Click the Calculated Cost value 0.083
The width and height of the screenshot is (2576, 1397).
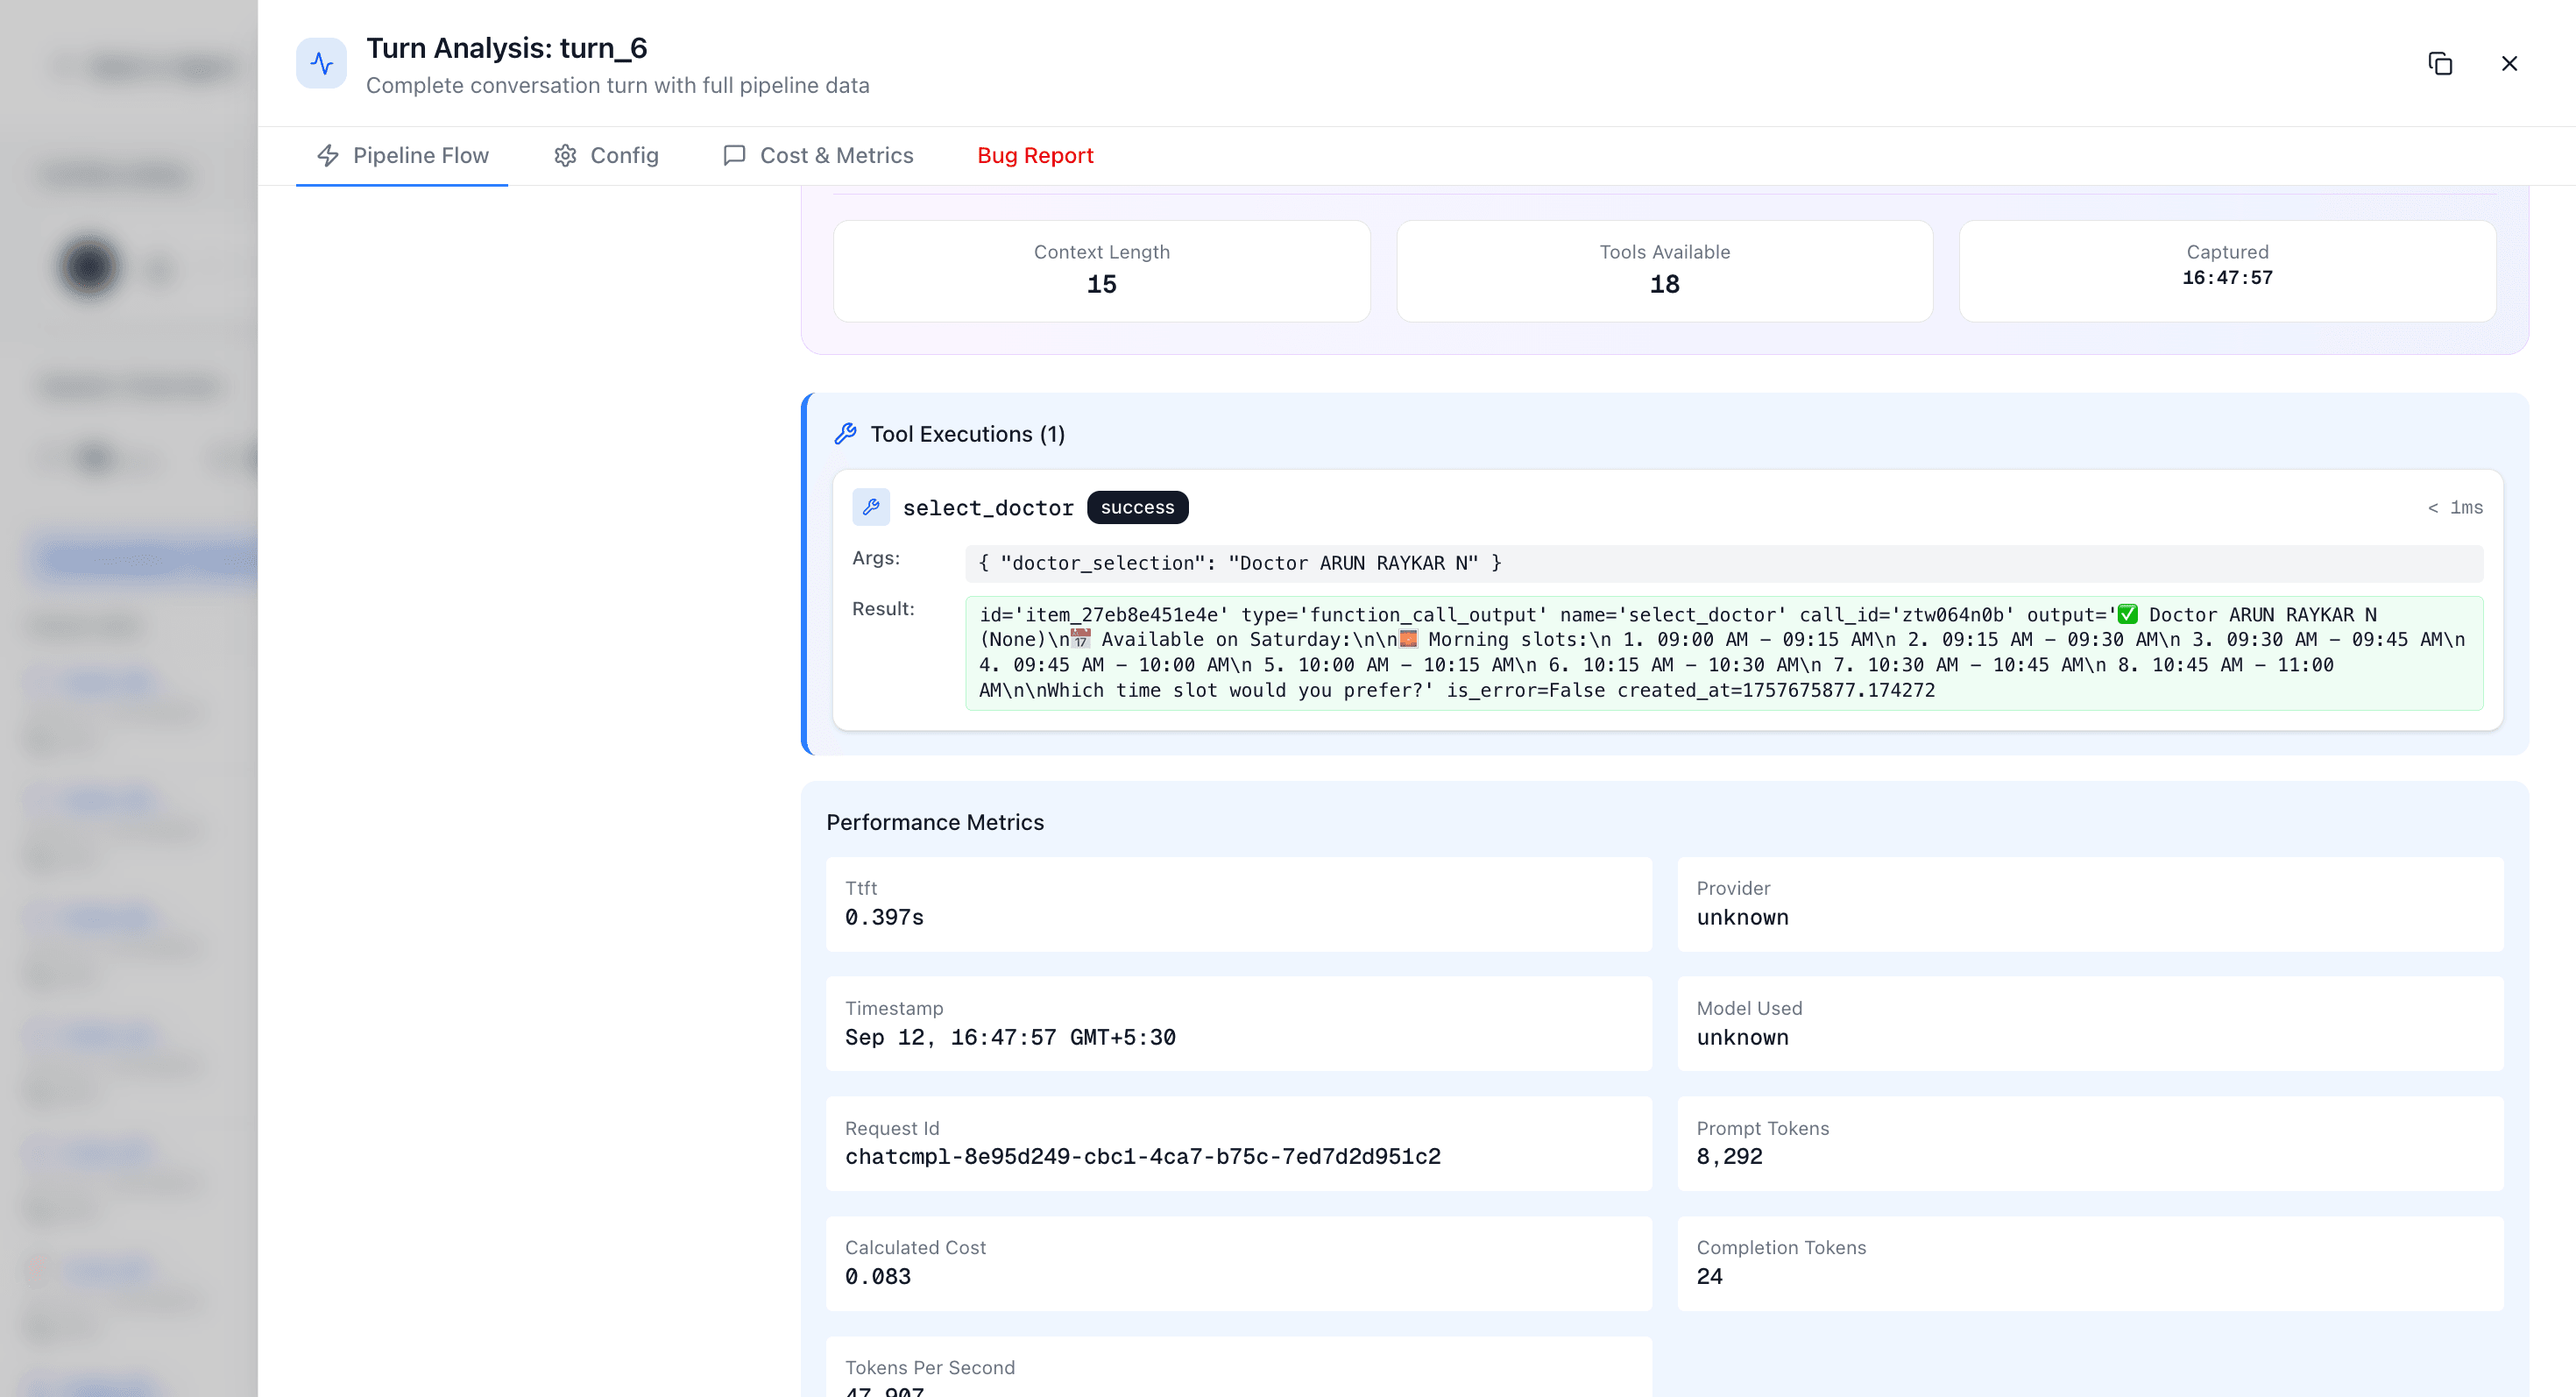click(x=877, y=1276)
